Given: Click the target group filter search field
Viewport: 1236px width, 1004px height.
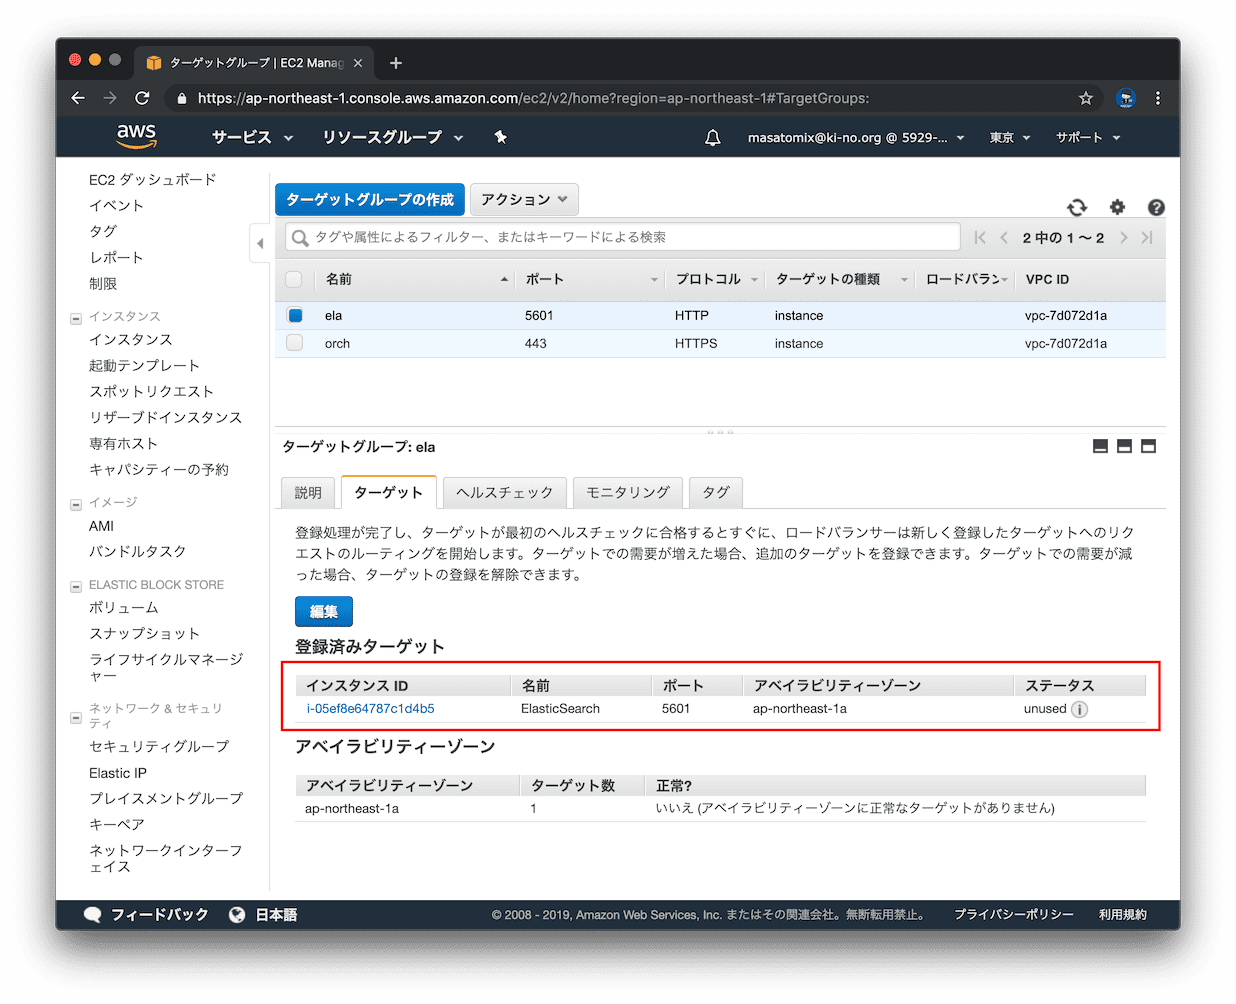Looking at the screenshot, I should [x=622, y=237].
